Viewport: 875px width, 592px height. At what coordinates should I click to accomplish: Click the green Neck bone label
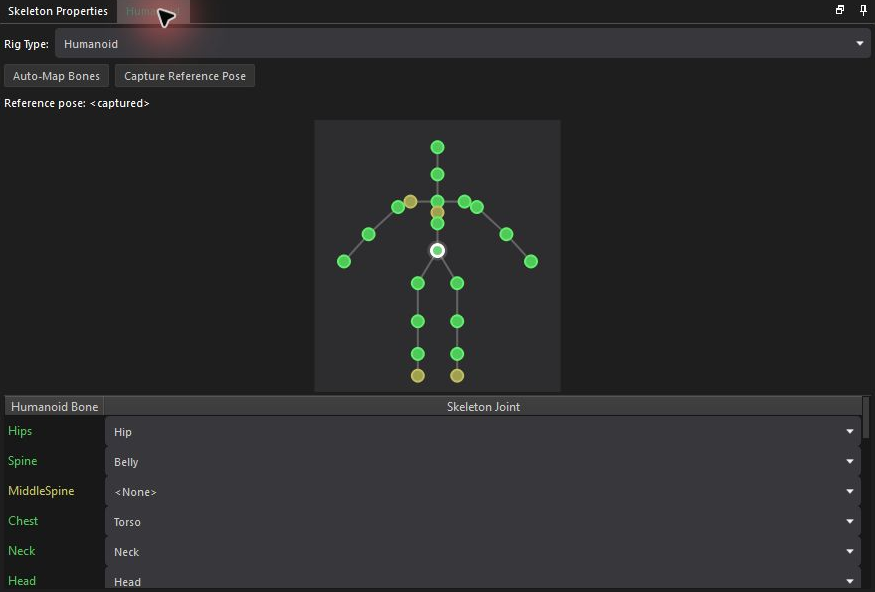[22, 551]
